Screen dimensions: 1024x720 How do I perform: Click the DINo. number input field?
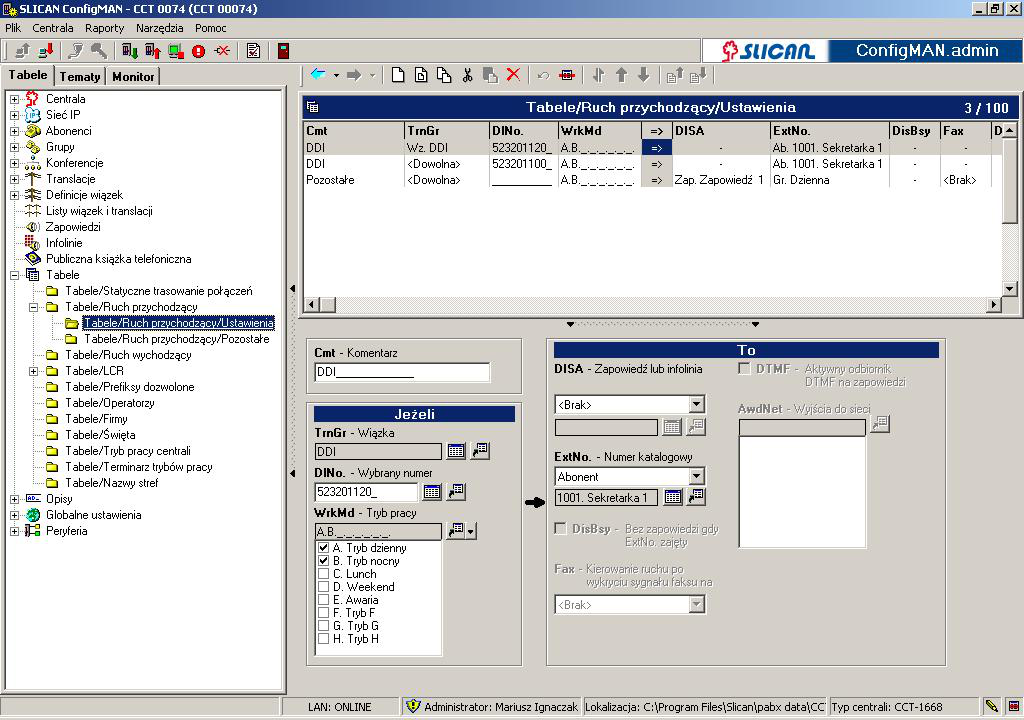(366, 492)
